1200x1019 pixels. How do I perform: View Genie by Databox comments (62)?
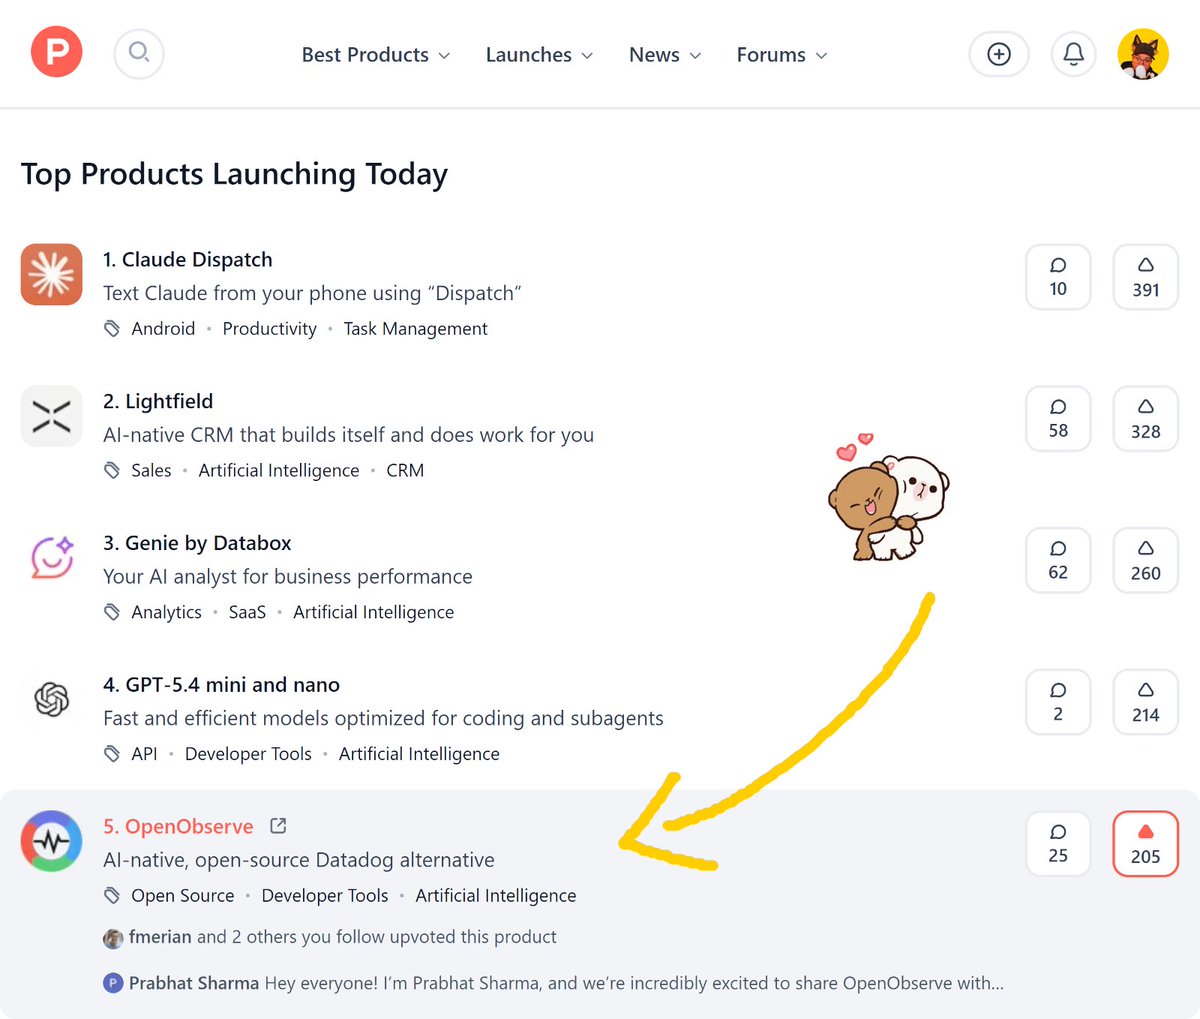(x=1058, y=561)
